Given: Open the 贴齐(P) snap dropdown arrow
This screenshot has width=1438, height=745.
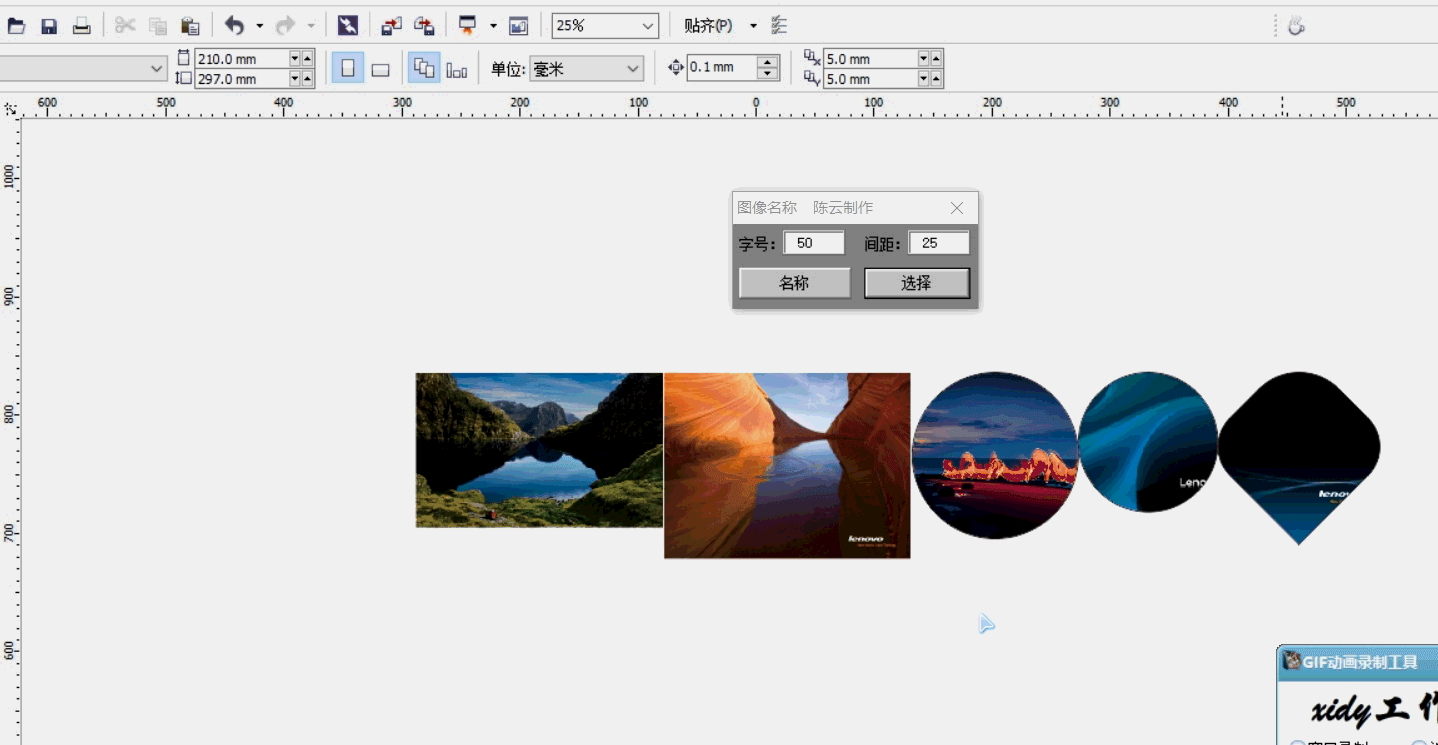Looking at the screenshot, I should coord(754,26).
